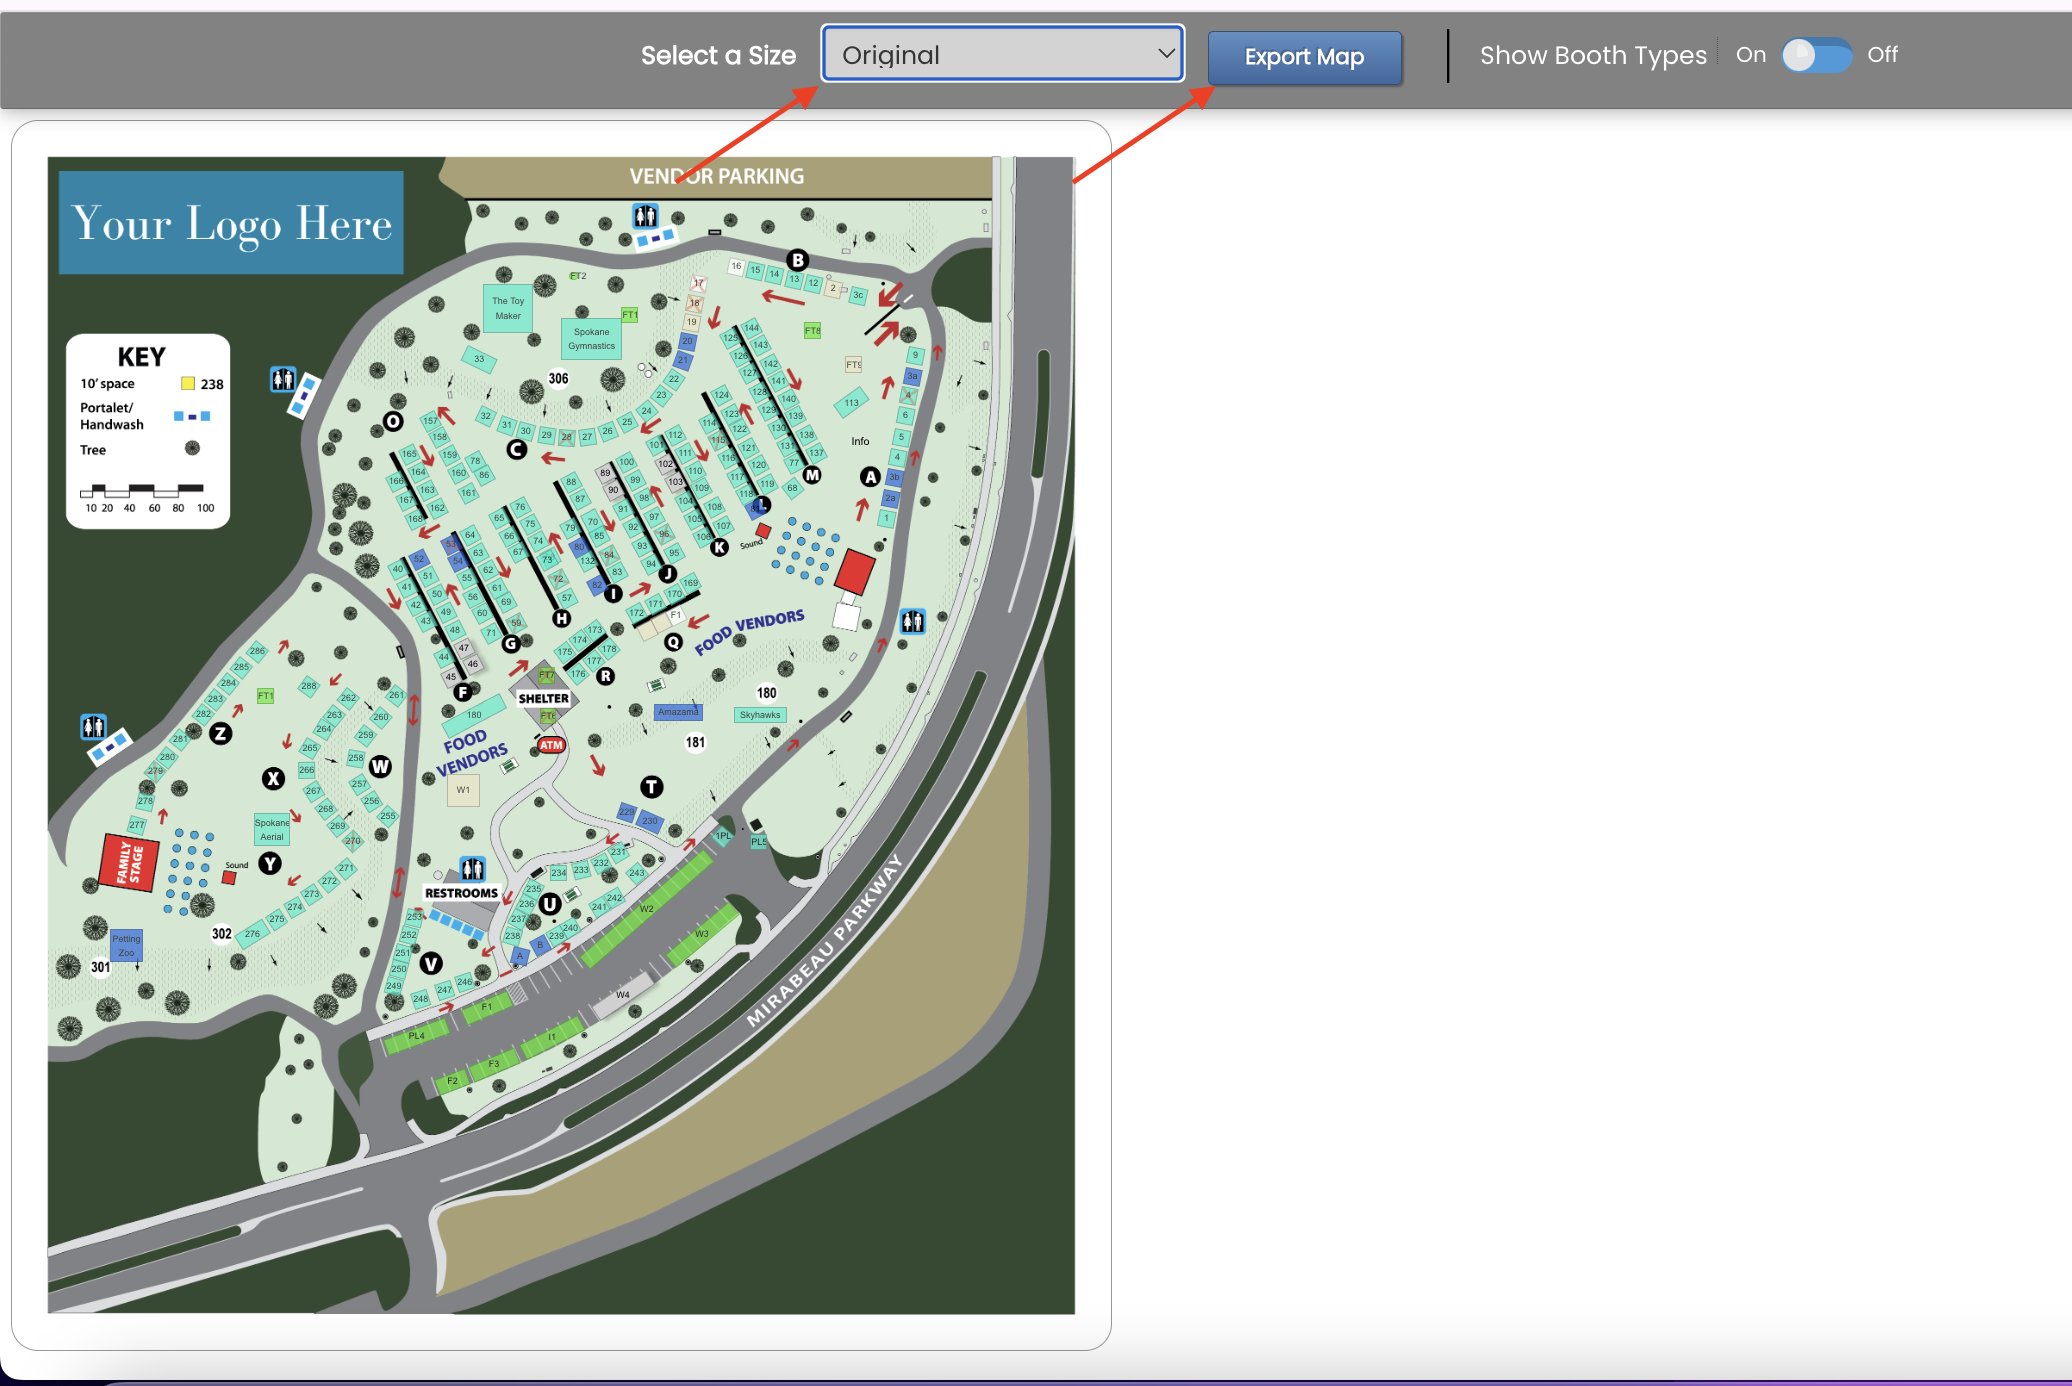Click section marker O on map
This screenshot has width=2072, height=1386.
pos(393,421)
